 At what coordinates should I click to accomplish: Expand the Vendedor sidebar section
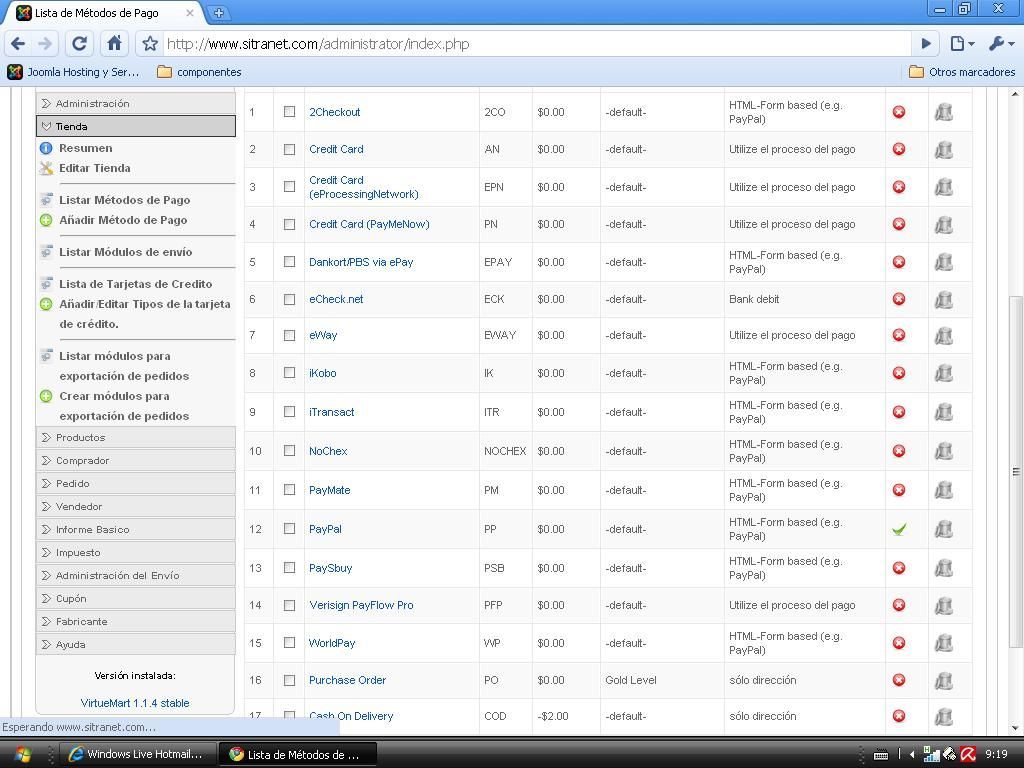click(136, 506)
